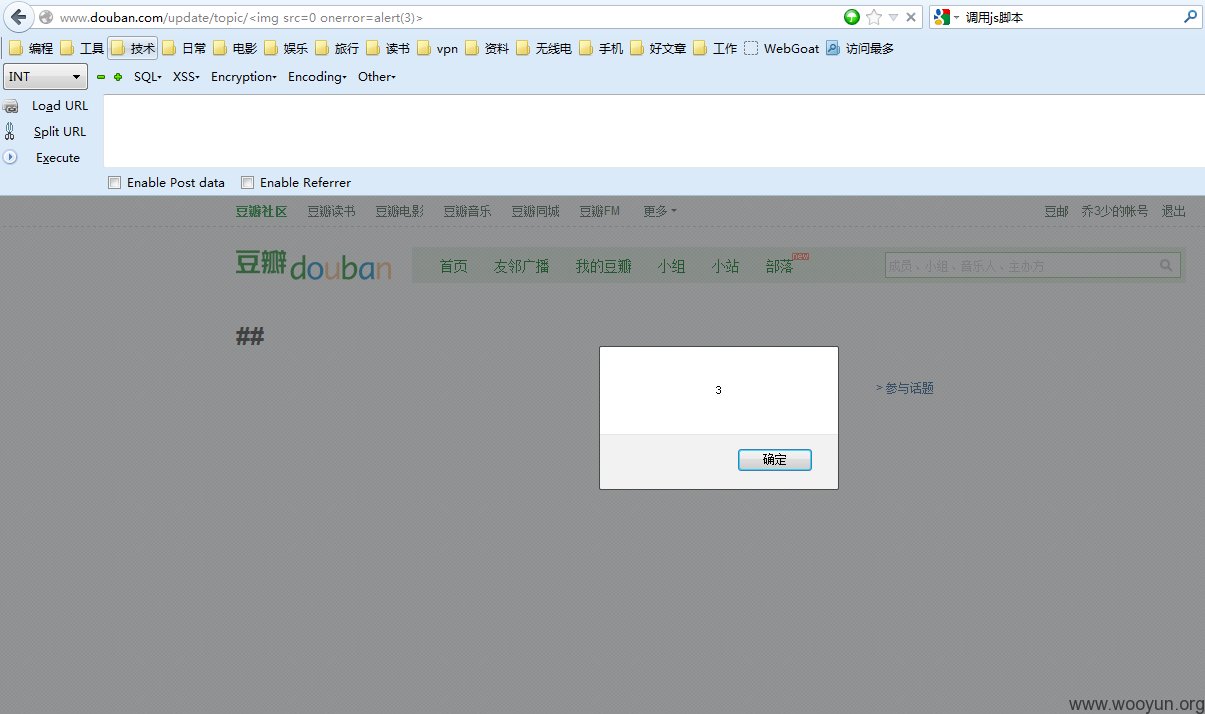The height and width of the screenshot is (714, 1205).
Task: Open the 电影 bookmark folder
Action: pos(235,48)
